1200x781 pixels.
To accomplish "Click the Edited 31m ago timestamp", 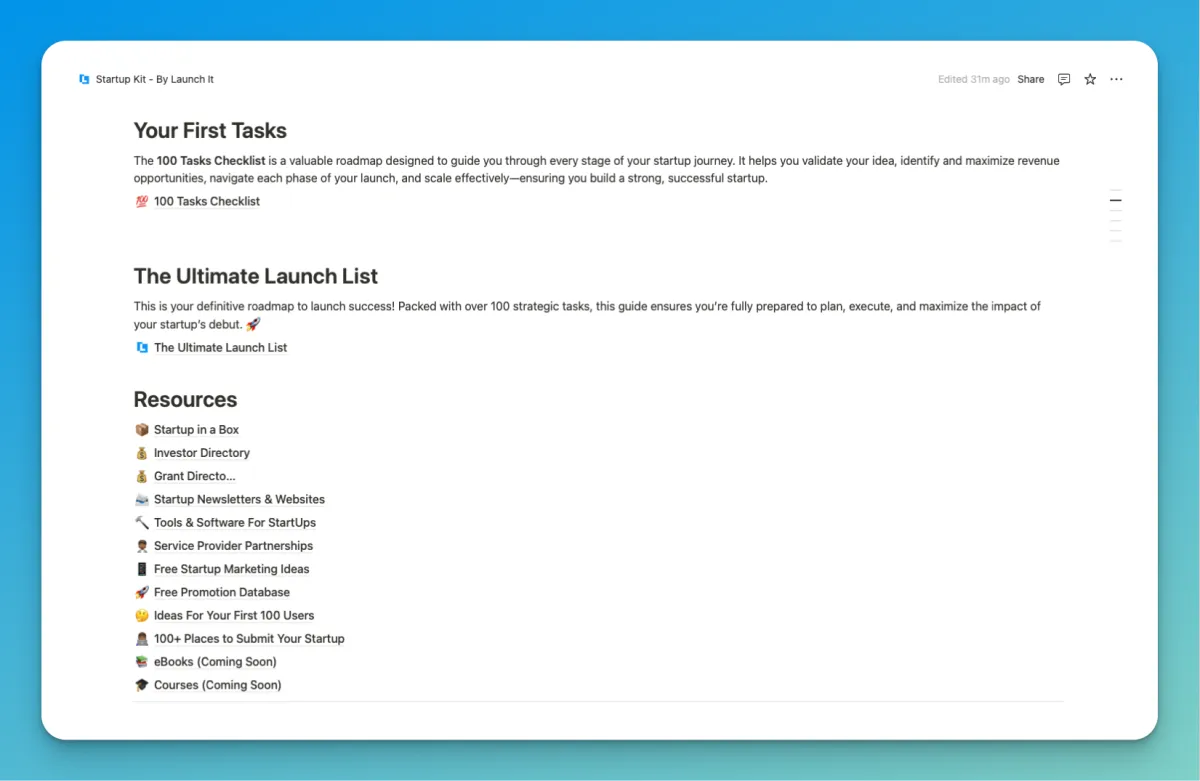I will 974,79.
